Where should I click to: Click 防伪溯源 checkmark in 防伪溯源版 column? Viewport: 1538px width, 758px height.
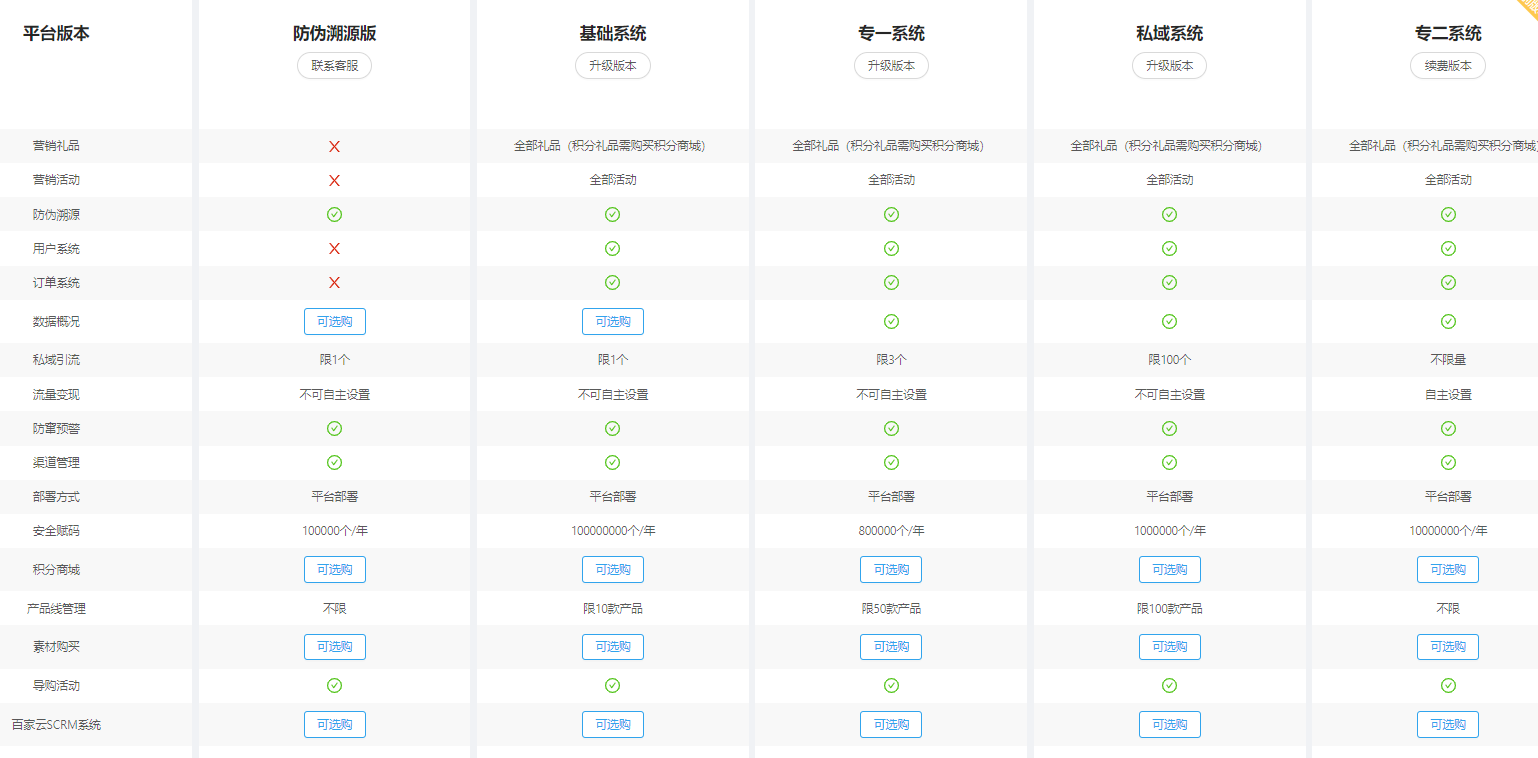click(x=335, y=214)
